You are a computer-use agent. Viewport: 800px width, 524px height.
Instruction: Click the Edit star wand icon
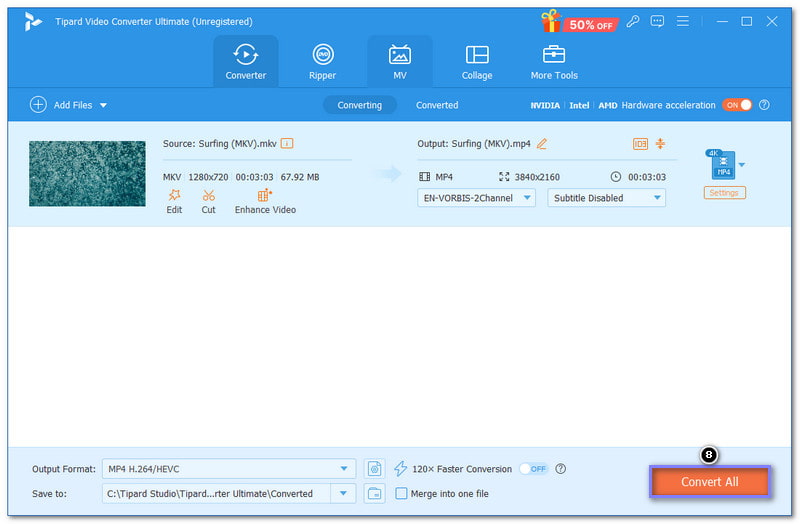(x=174, y=195)
